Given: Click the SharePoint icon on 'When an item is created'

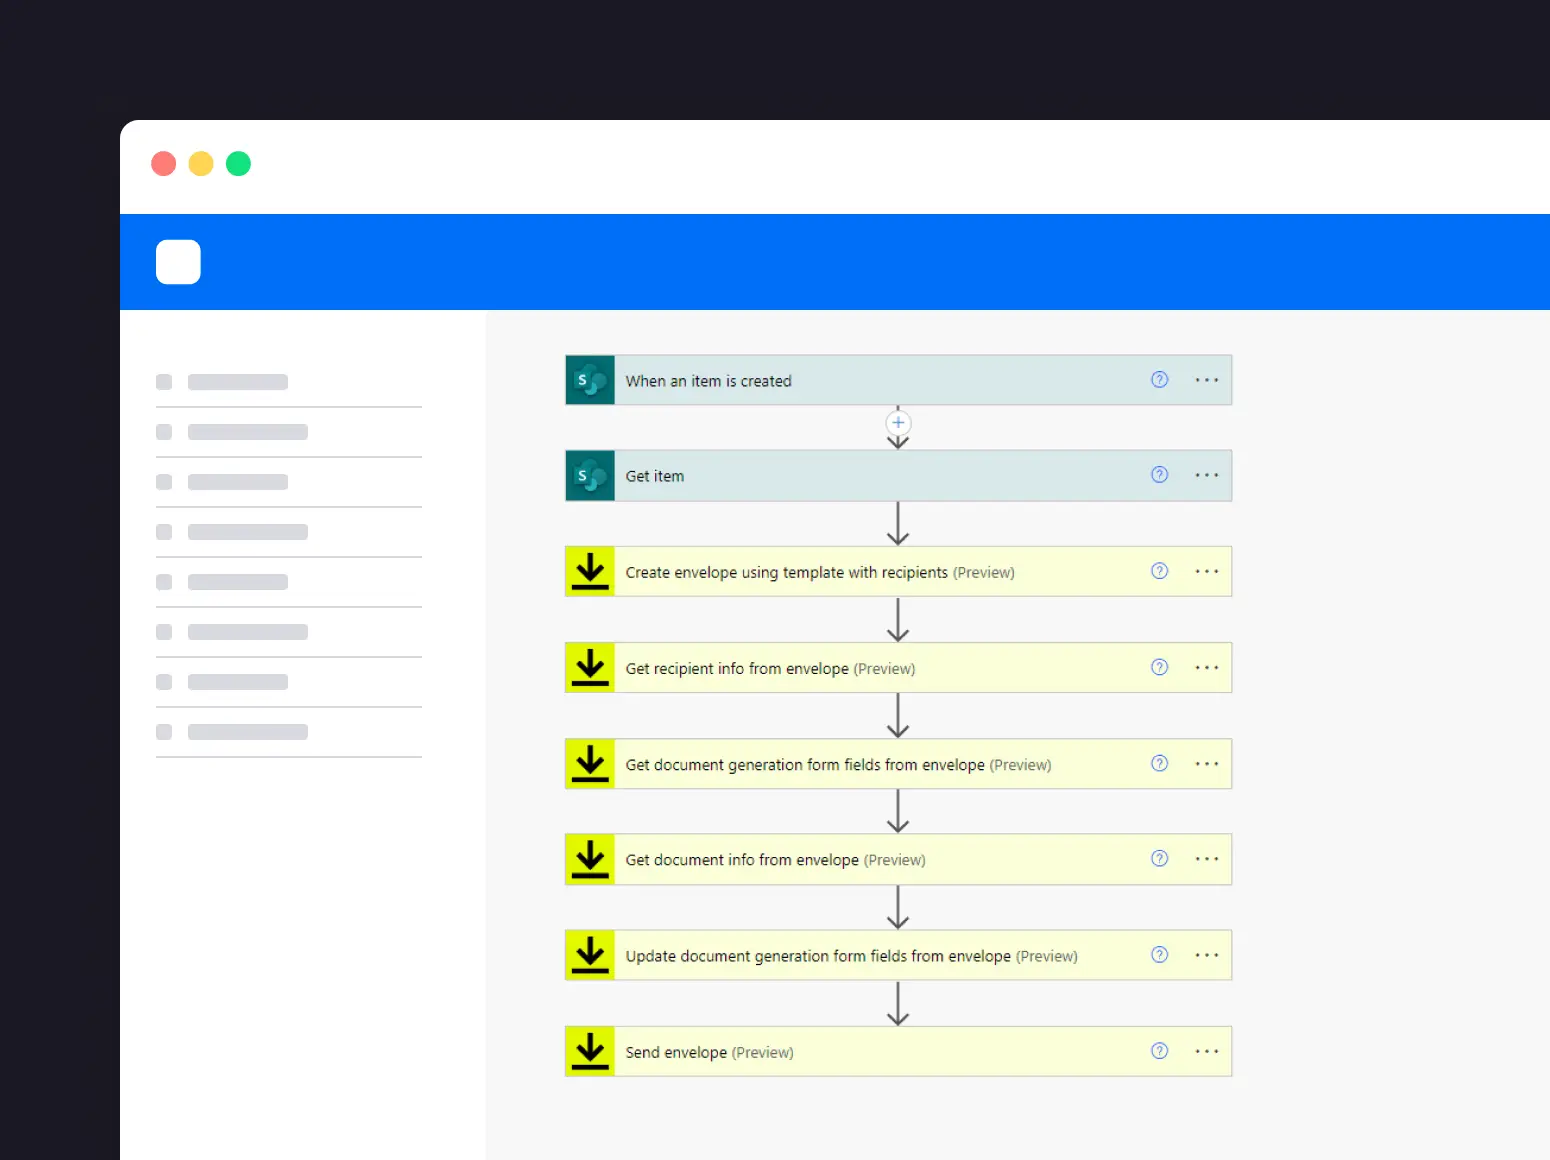Looking at the screenshot, I should (590, 380).
